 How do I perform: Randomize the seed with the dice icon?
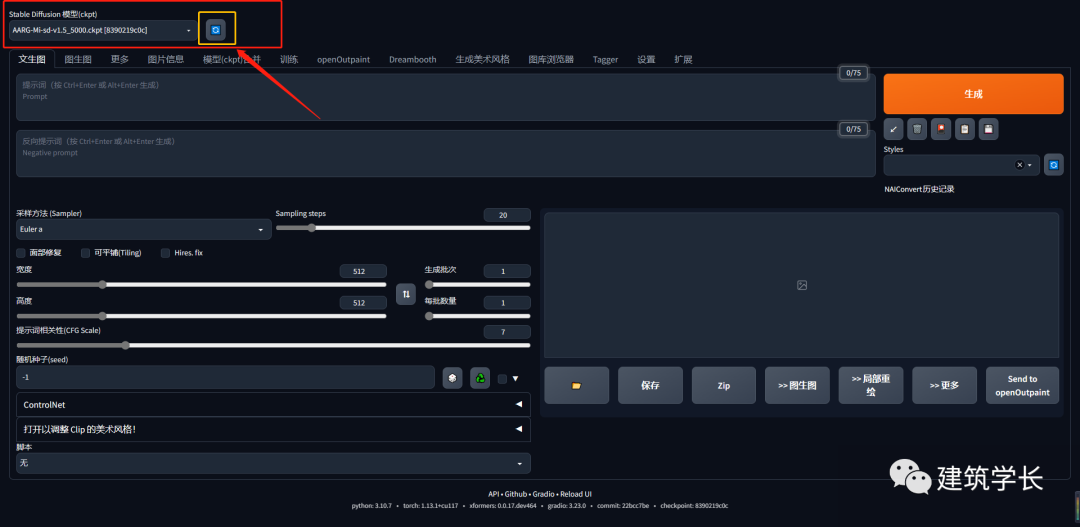[453, 378]
